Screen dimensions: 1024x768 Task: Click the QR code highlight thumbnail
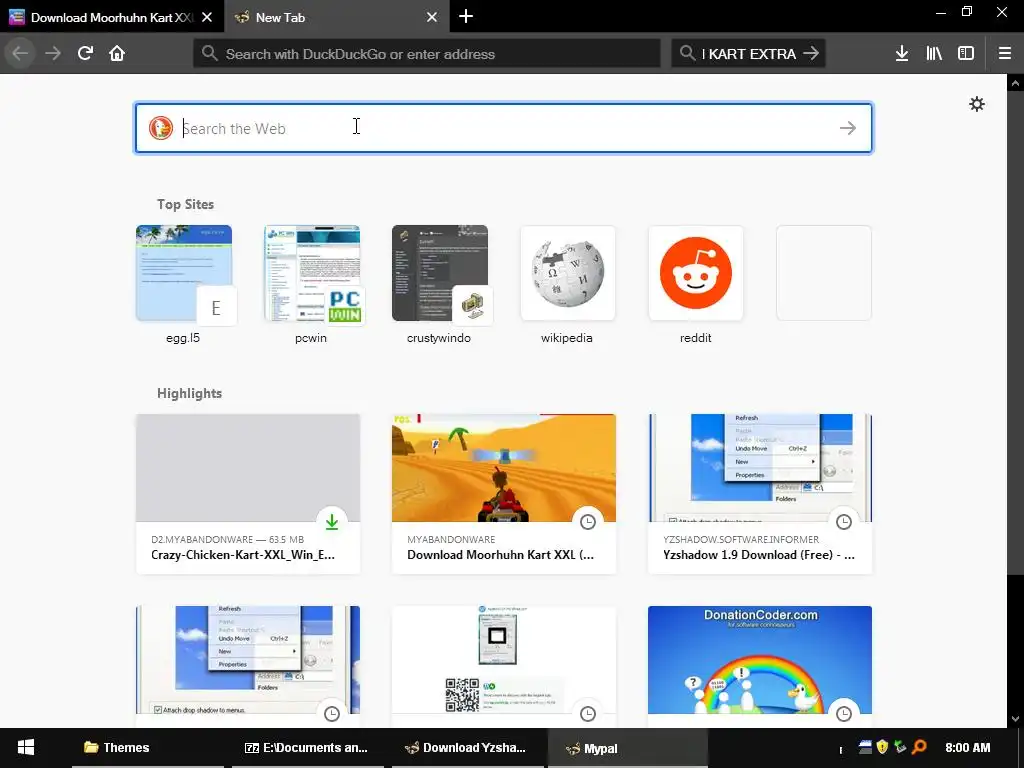pyautogui.click(x=504, y=660)
